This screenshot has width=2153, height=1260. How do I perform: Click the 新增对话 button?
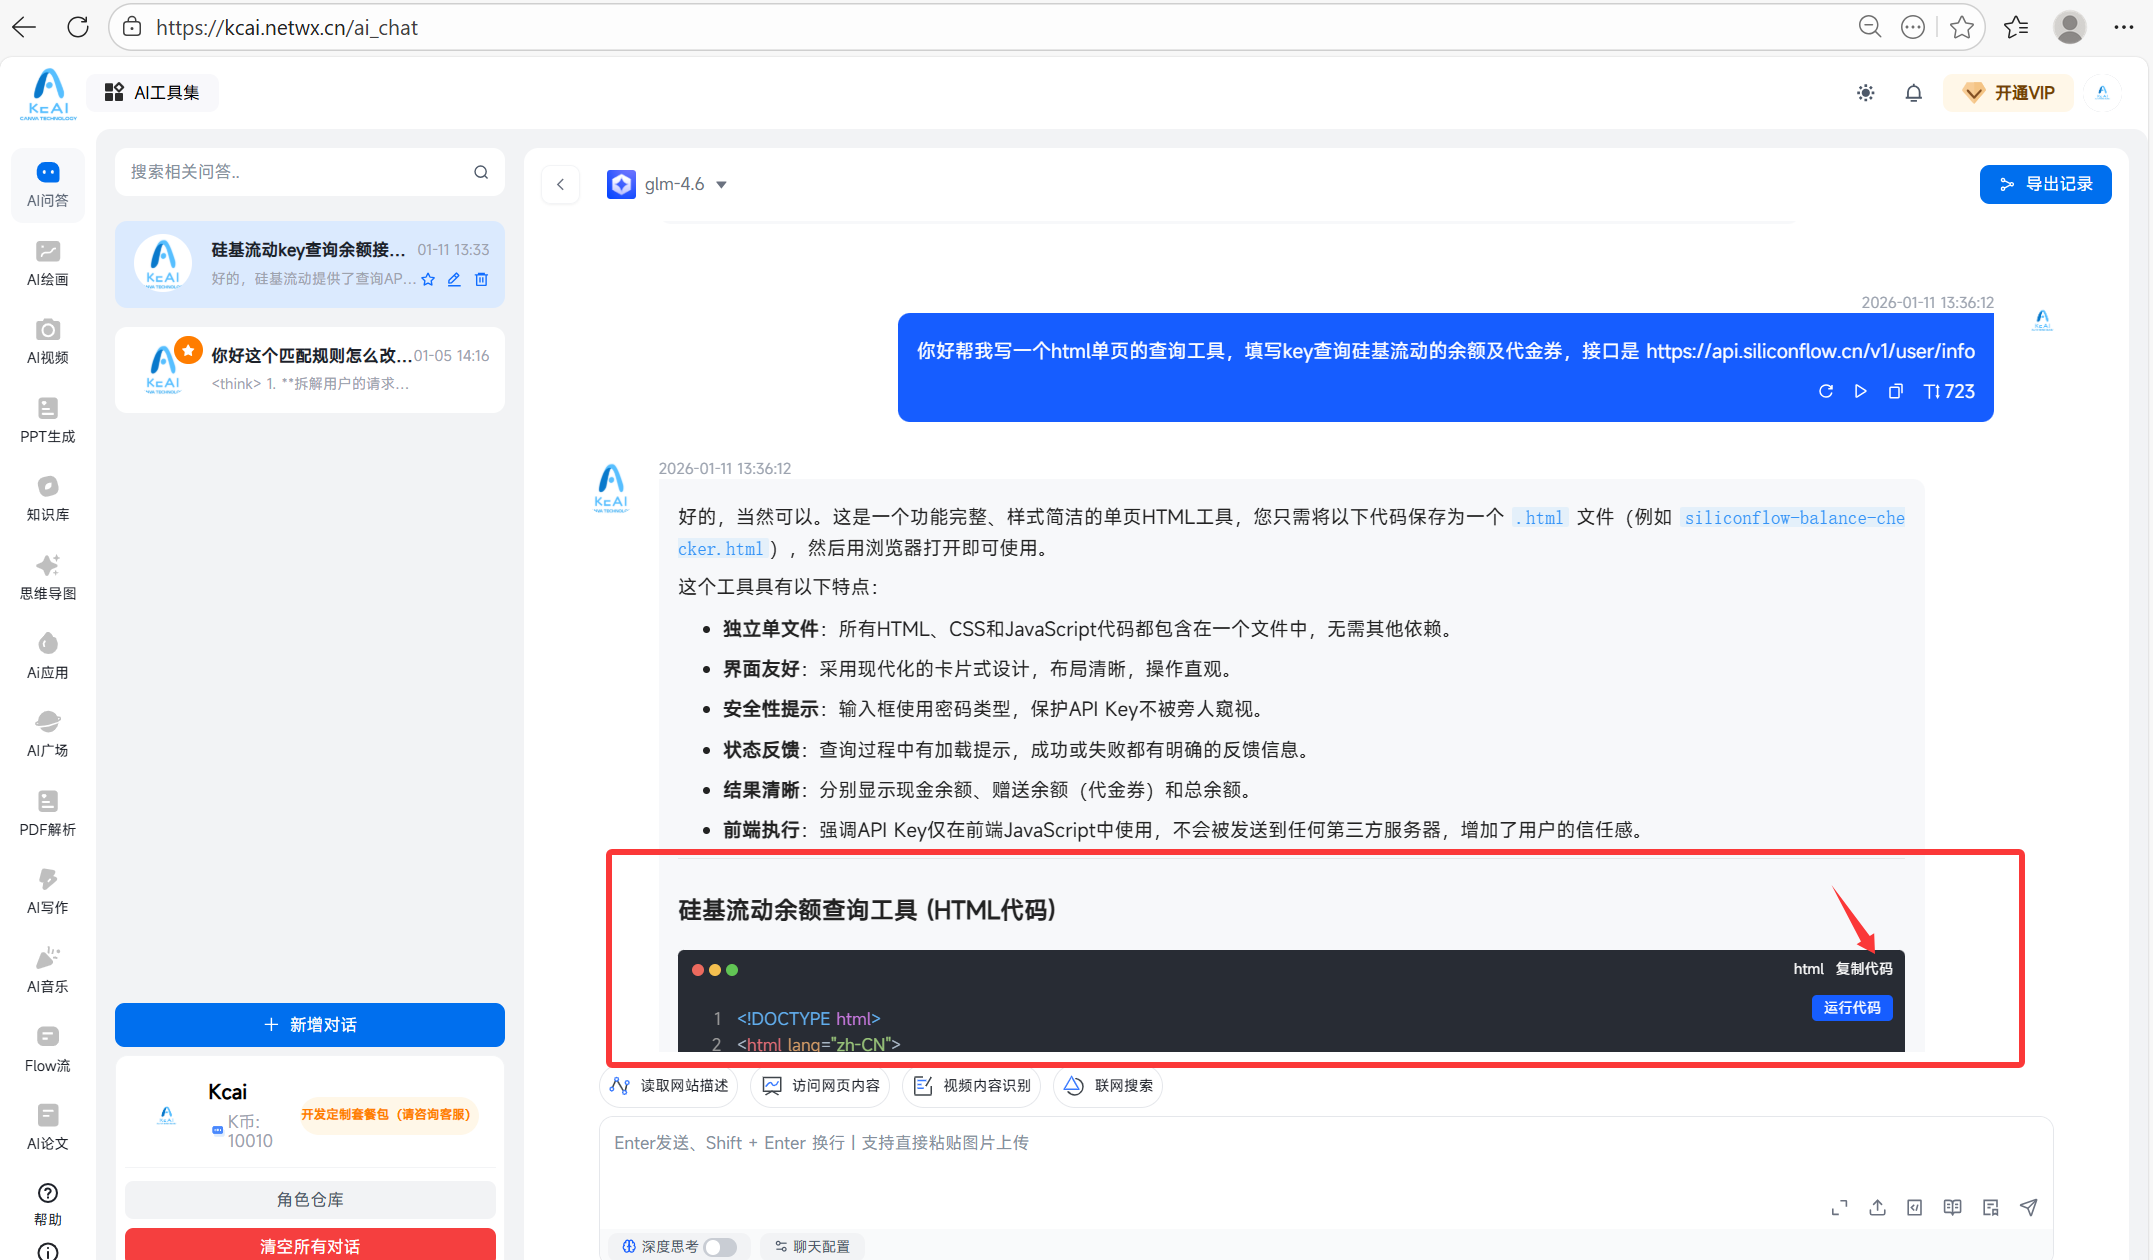tap(309, 1025)
